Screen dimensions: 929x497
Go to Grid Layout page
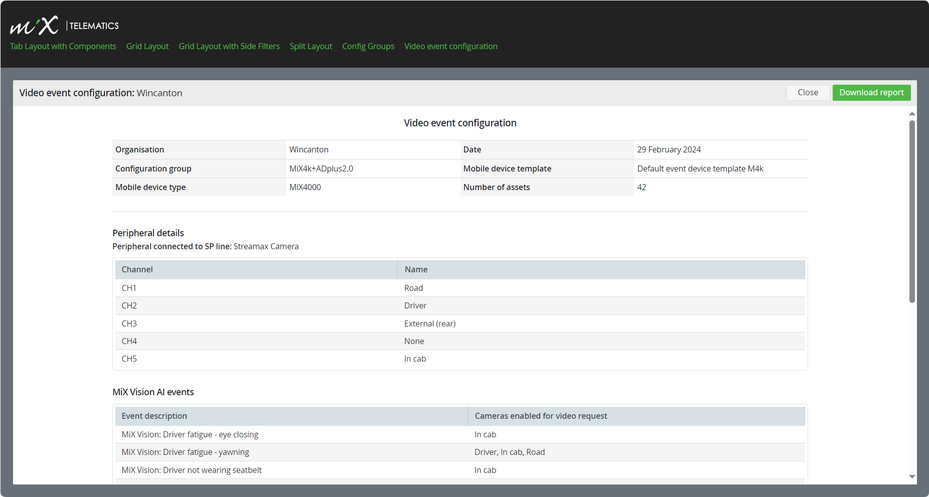coord(147,46)
